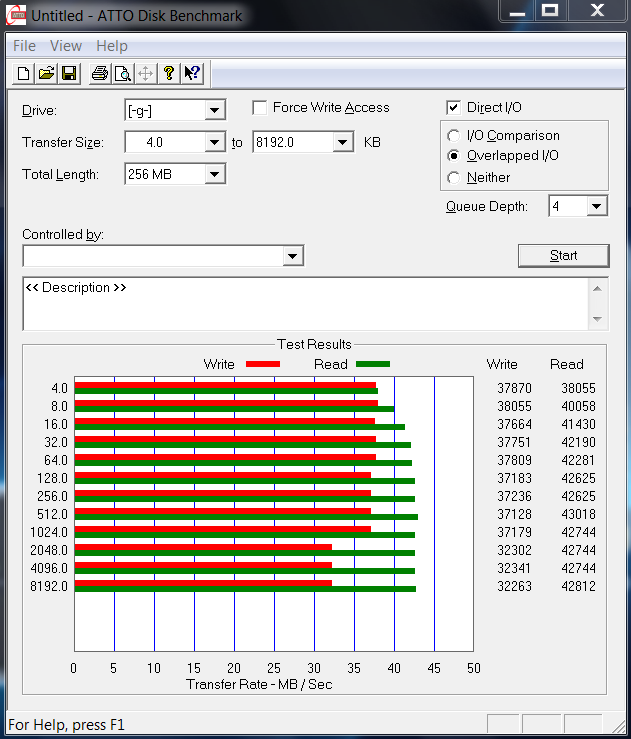Screen dimensions: 631x739
Task: Click inside the Description text box
Action: coord(300,304)
